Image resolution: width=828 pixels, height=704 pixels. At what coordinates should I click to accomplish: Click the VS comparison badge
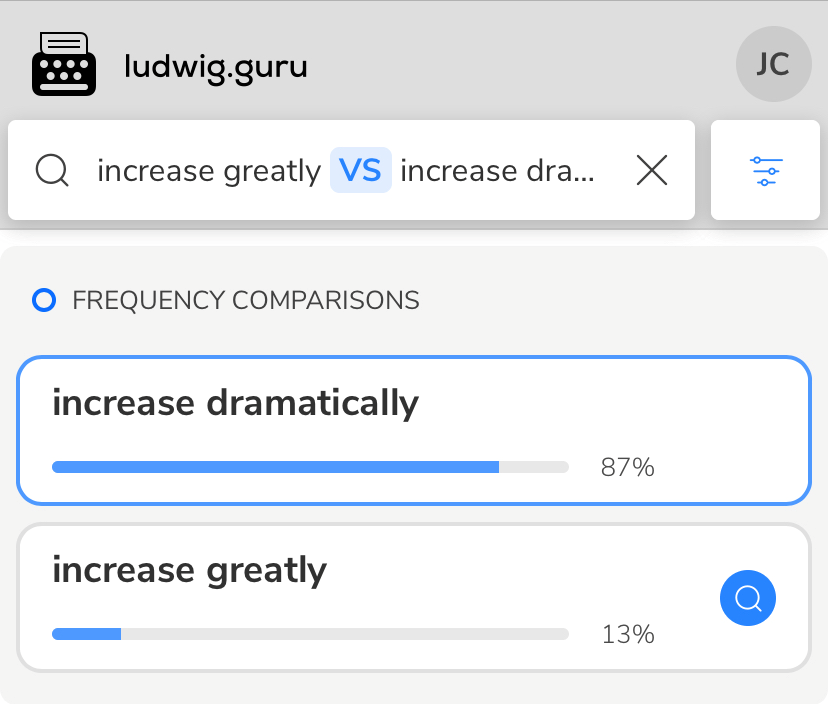(x=361, y=170)
